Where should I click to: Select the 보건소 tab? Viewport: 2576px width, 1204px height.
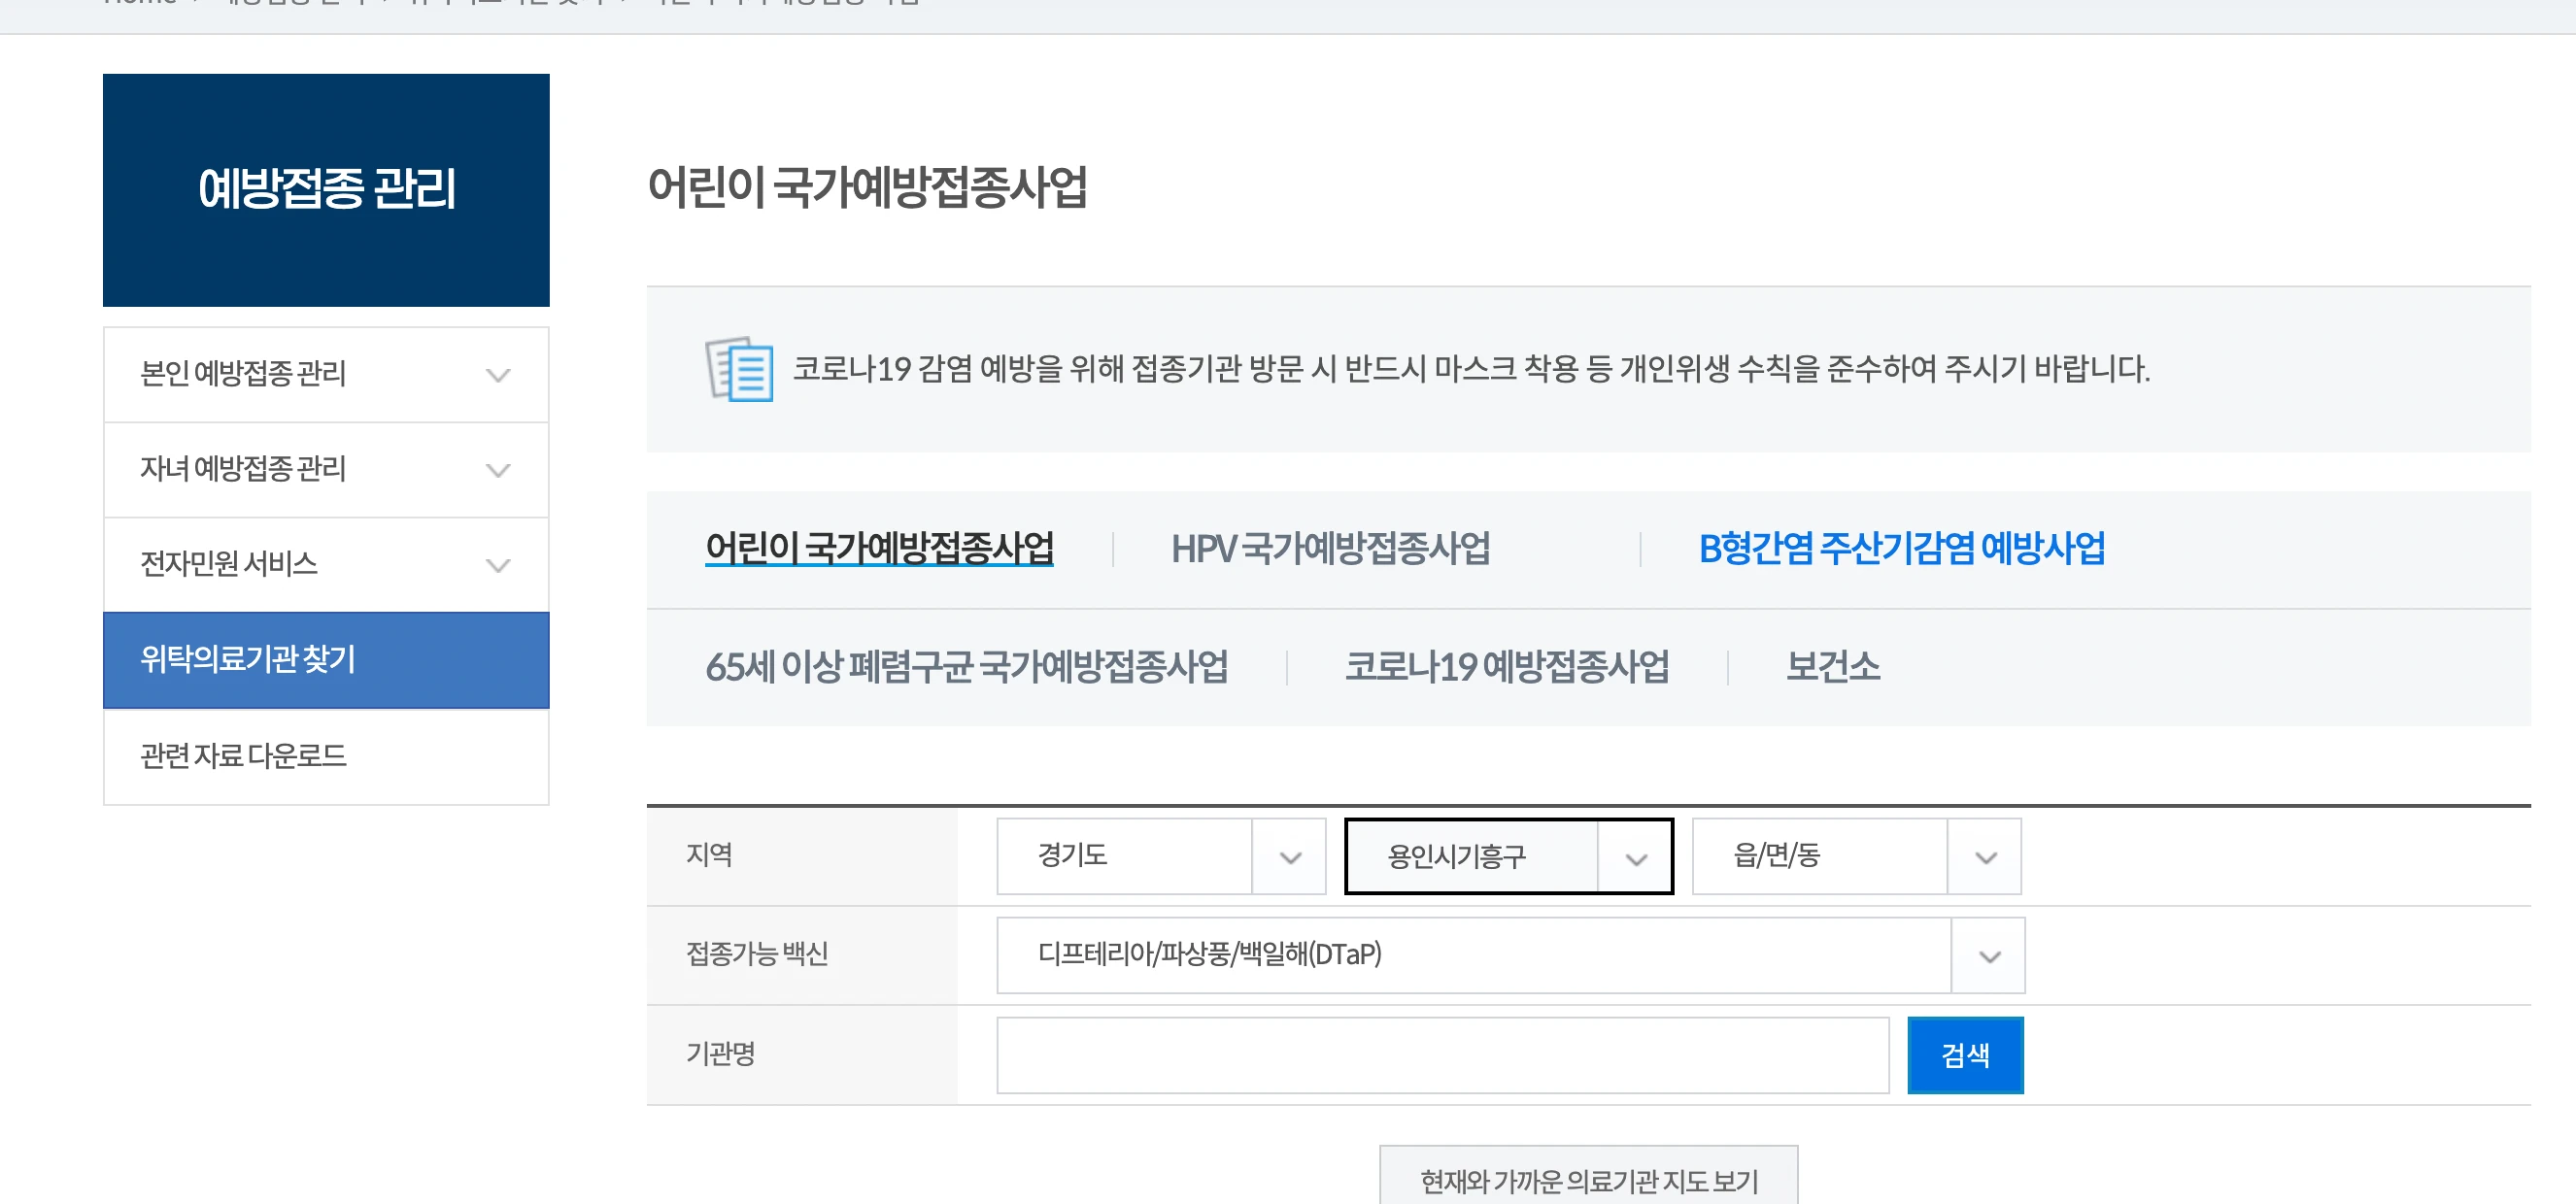pyautogui.click(x=1832, y=667)
